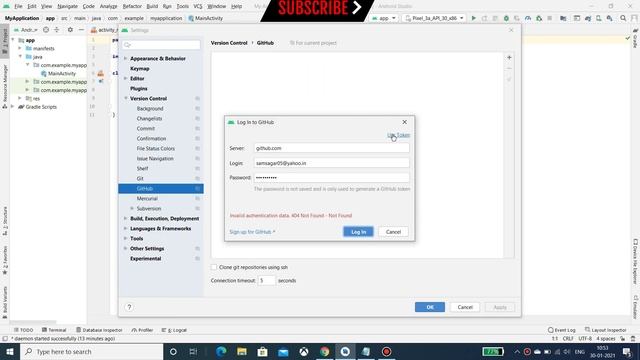
Task: Expand the Tools settings section
Action: (x=125, y=238)
